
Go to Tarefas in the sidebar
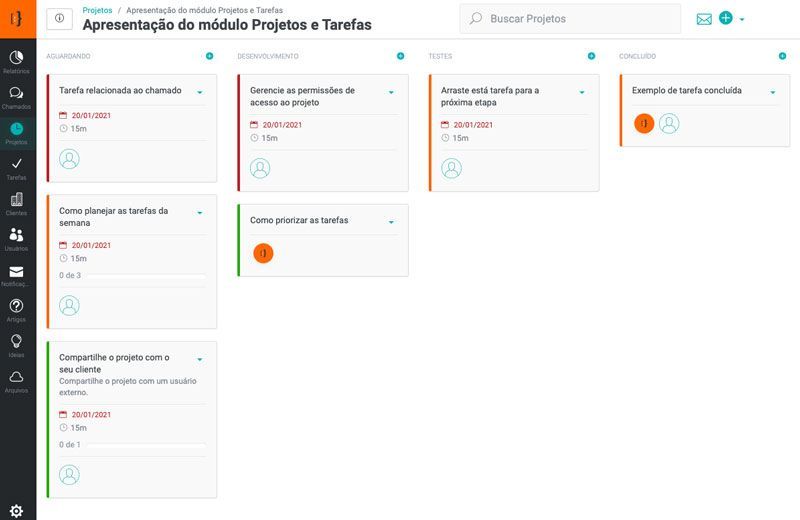click(x=17, y=167)
